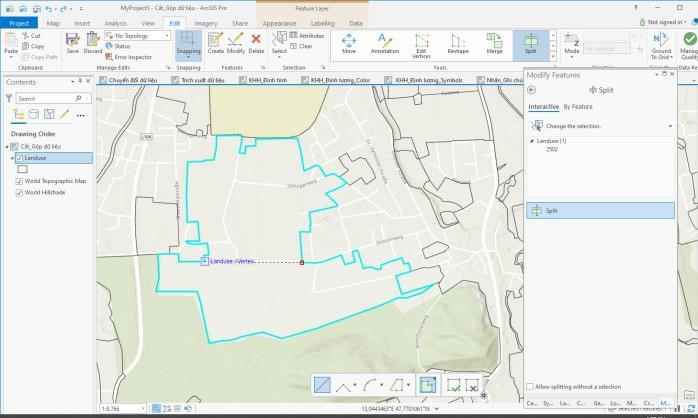The width and height of the screenshot is (698, 418).
Task: Click the Edit Vertices tool
Action: [421, 44]
